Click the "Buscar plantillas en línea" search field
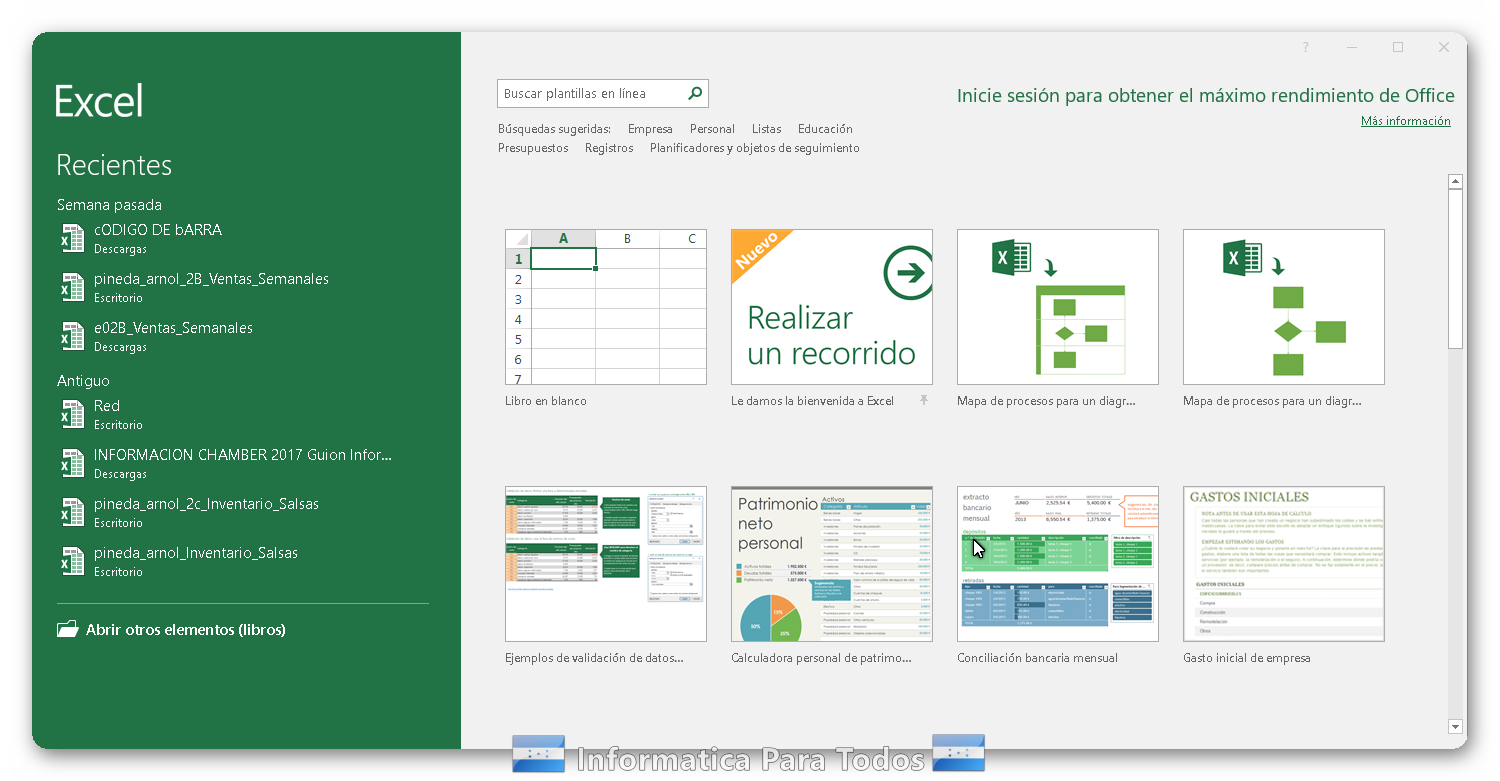This screenshot has height=781, width=1500. pyautogui.click(x=585, y=93)
